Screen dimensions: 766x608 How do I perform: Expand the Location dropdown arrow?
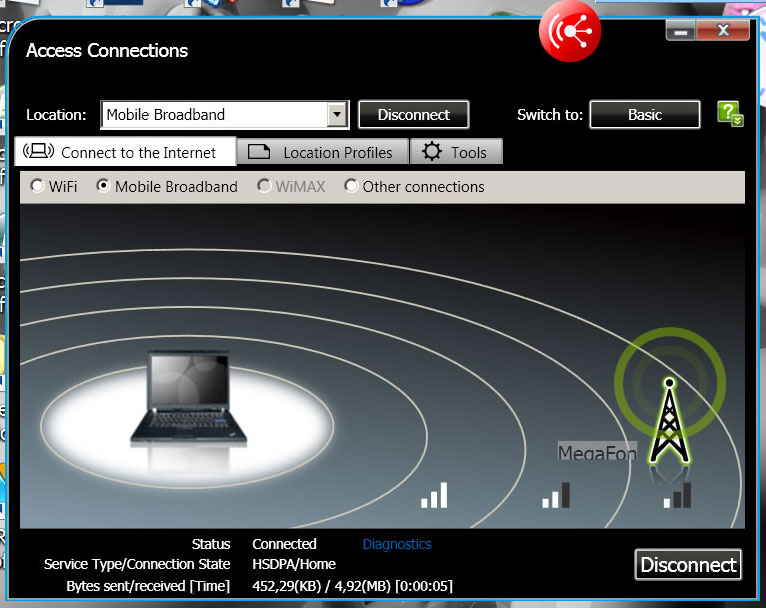point(337,115)
